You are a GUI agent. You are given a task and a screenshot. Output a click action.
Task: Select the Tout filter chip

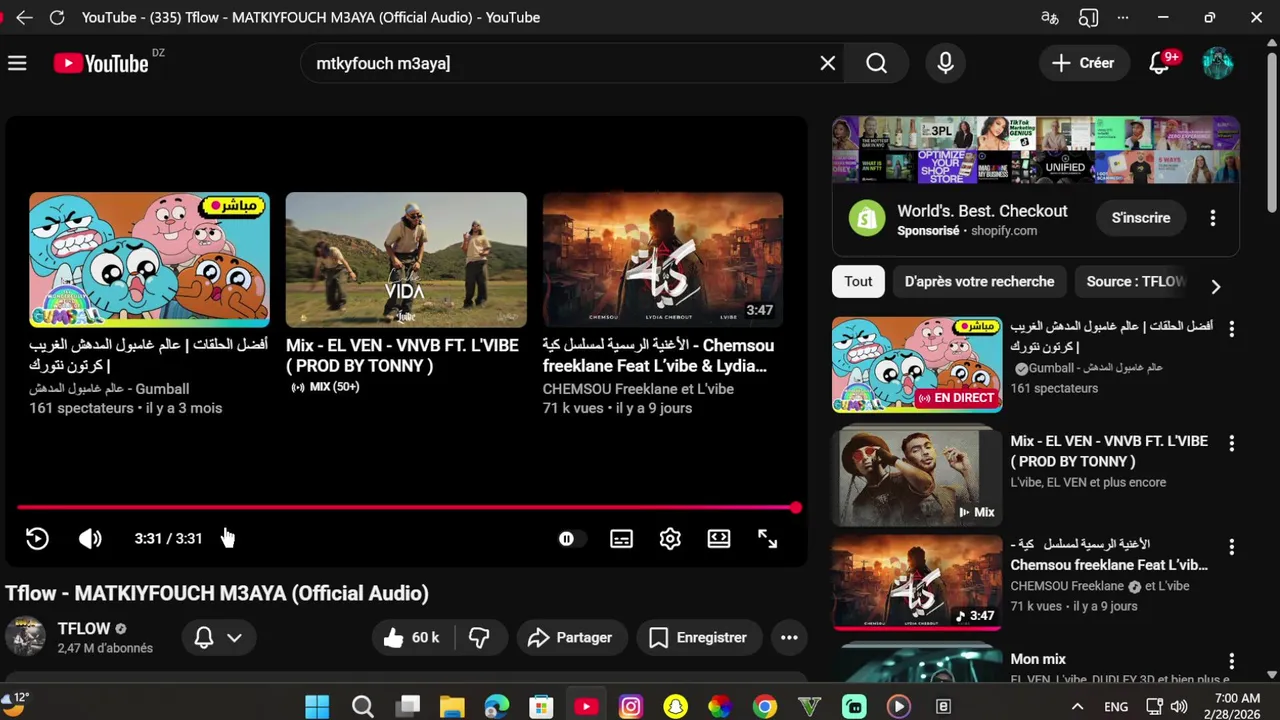point(858,282)
